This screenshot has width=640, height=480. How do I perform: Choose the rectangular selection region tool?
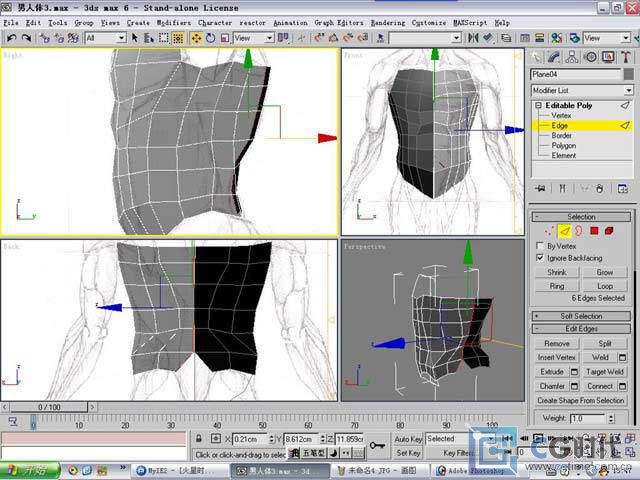pos(164,38)
